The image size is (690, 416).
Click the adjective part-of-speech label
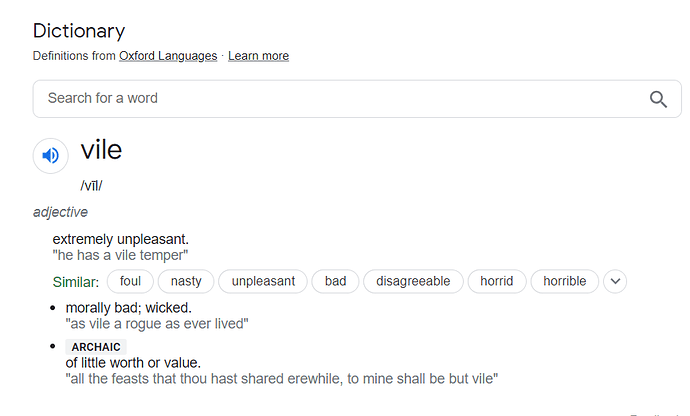click(60, 212)
